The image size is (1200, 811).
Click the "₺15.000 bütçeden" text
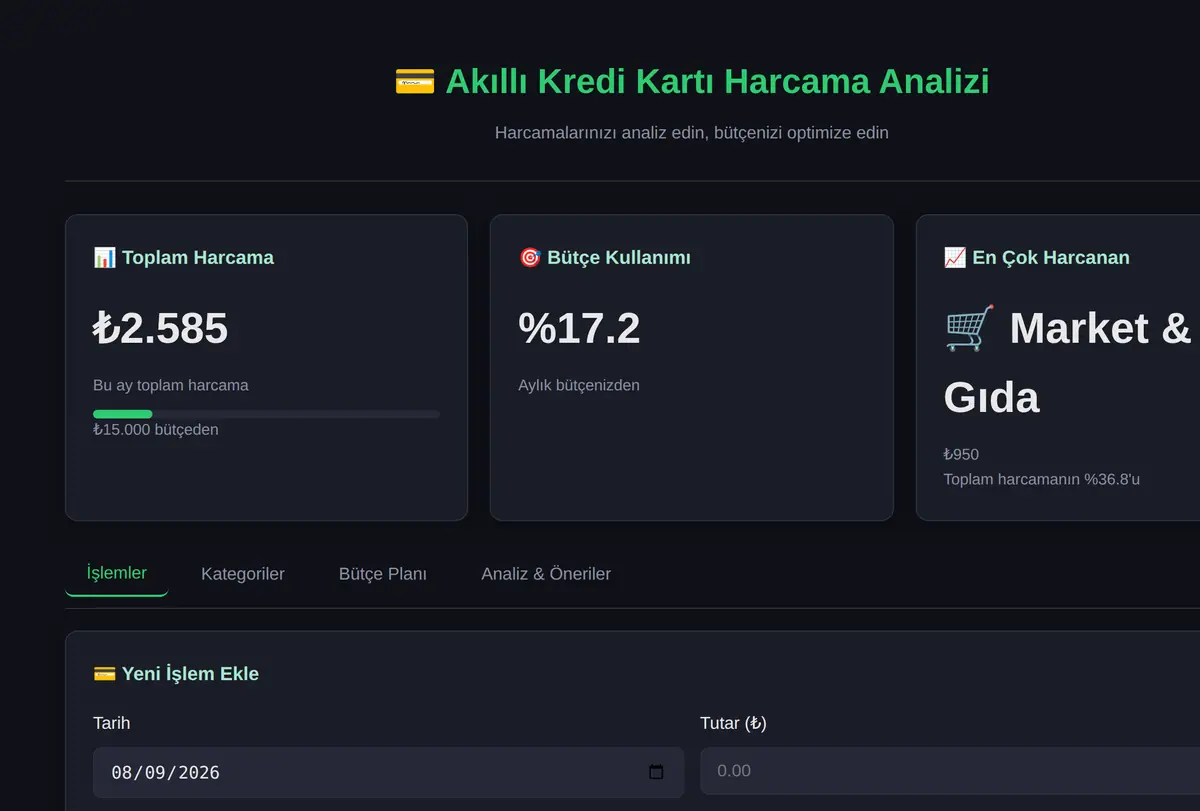(156, 430)
